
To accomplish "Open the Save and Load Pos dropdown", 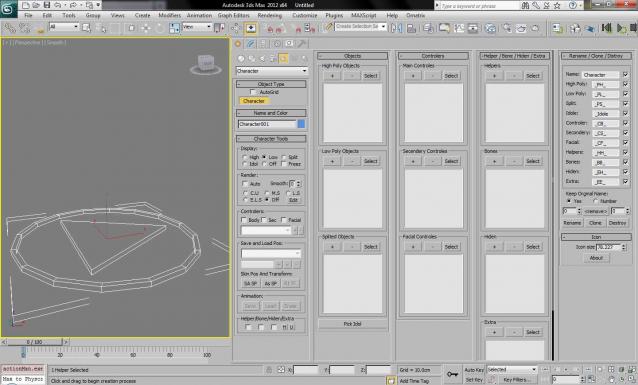I will pos(271,253).
